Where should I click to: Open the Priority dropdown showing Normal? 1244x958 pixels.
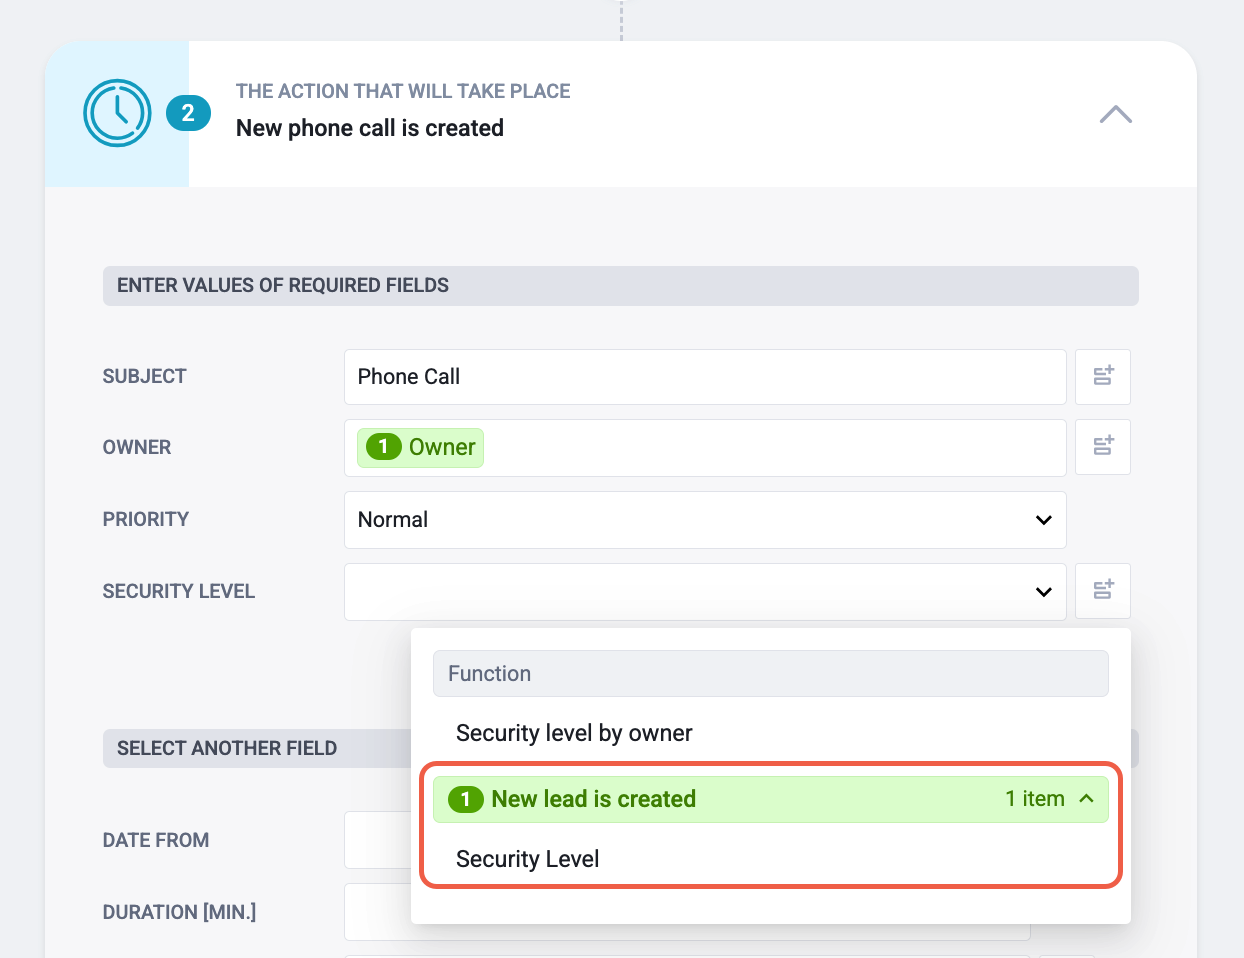[705, 520]
